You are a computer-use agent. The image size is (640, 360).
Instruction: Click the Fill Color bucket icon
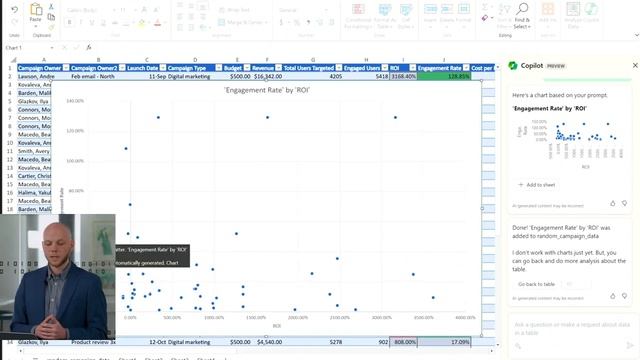point(142,23)
